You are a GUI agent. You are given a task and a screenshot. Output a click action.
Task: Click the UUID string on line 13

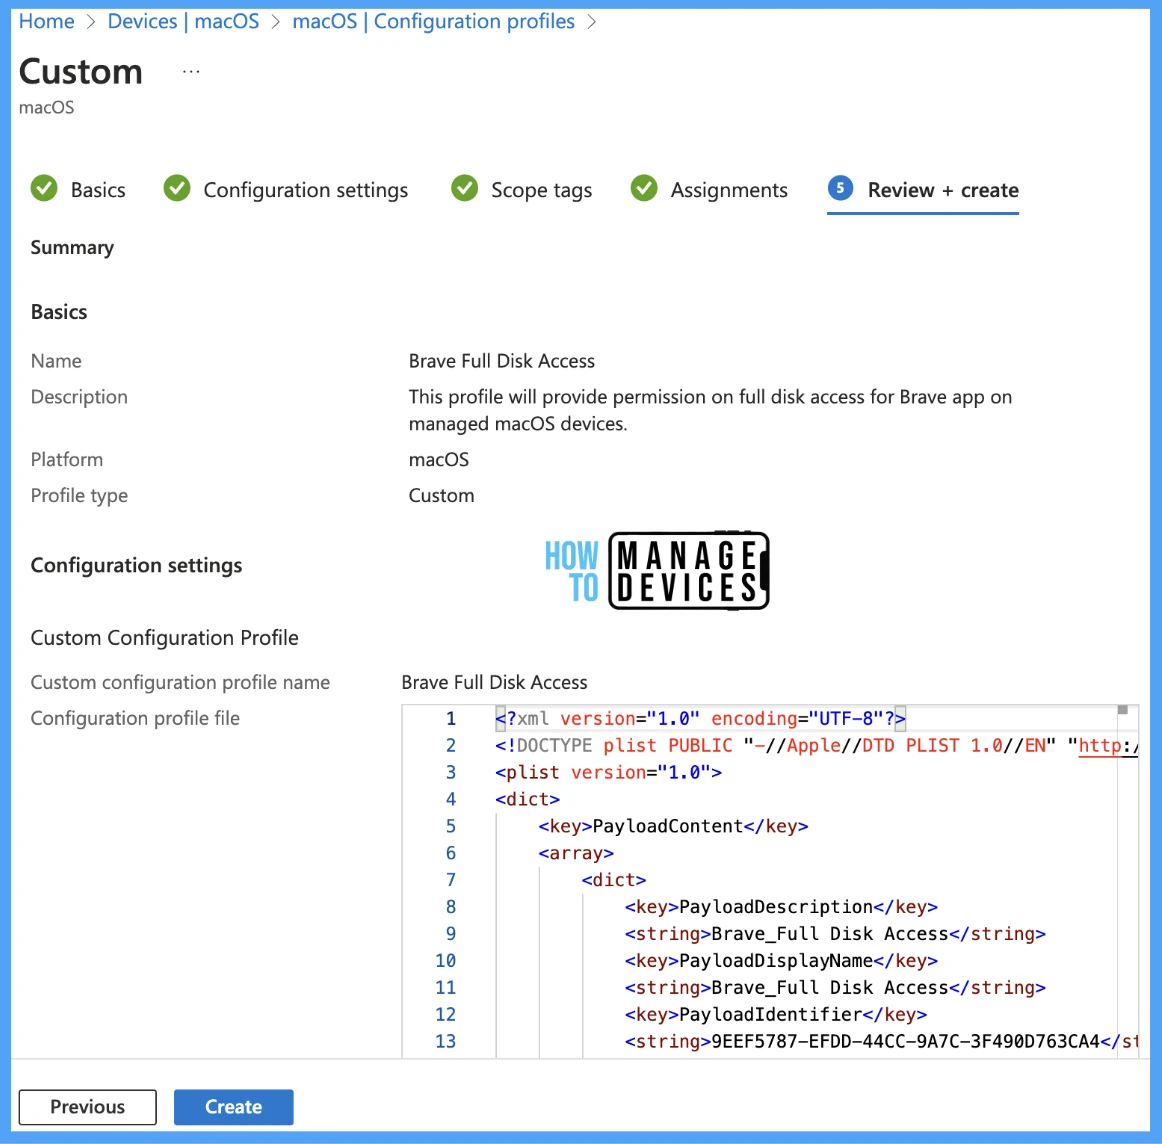(905, 1042)
